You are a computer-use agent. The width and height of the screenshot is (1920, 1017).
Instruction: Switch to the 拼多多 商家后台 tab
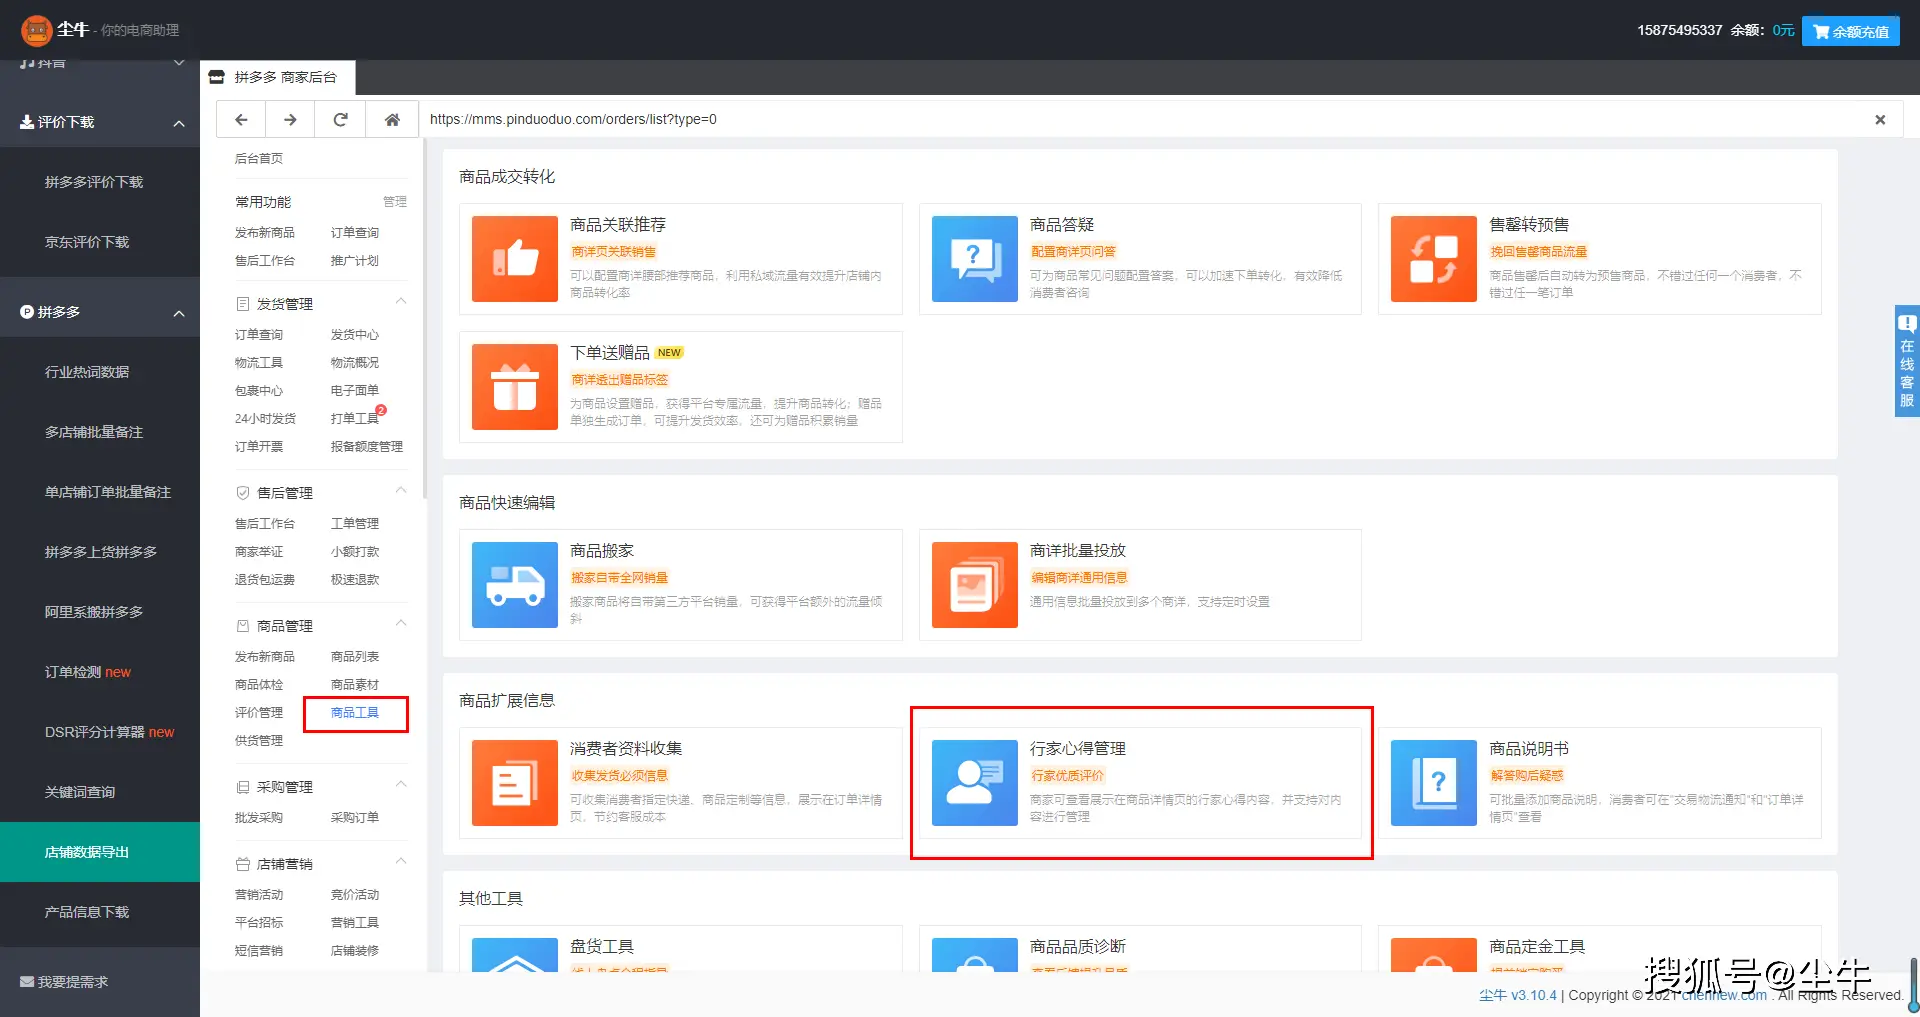tap(278, 77)
